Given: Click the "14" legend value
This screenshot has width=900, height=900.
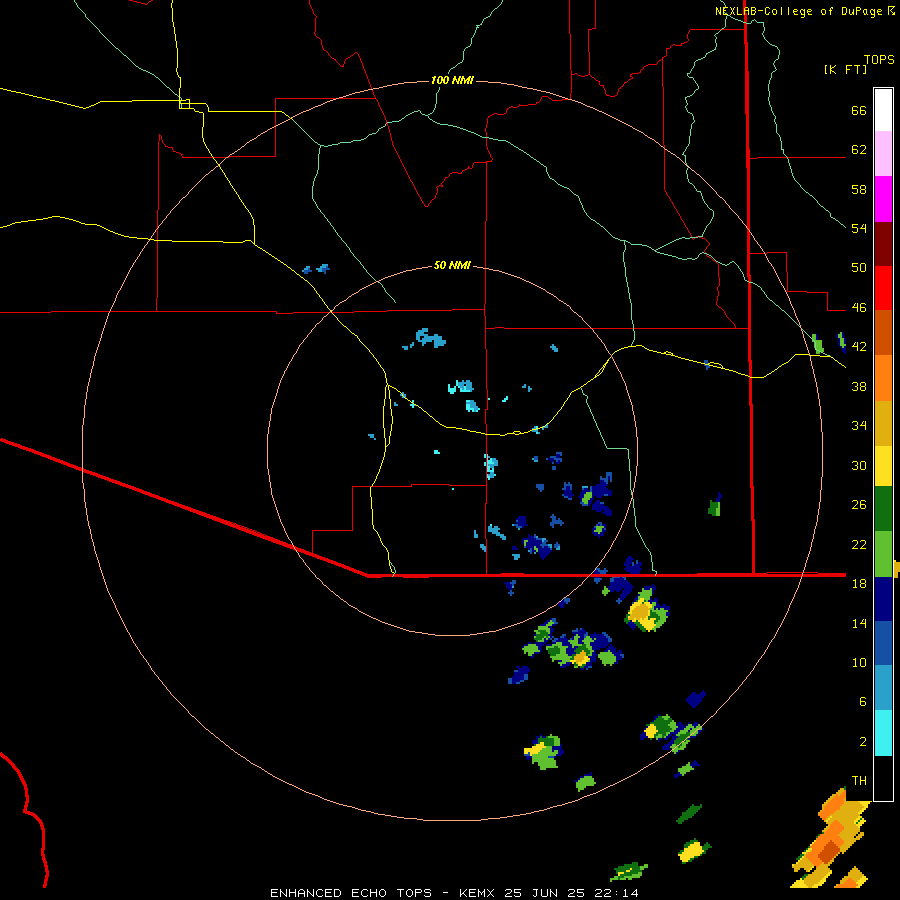Looking at the screenshot, I should [859, 623].
